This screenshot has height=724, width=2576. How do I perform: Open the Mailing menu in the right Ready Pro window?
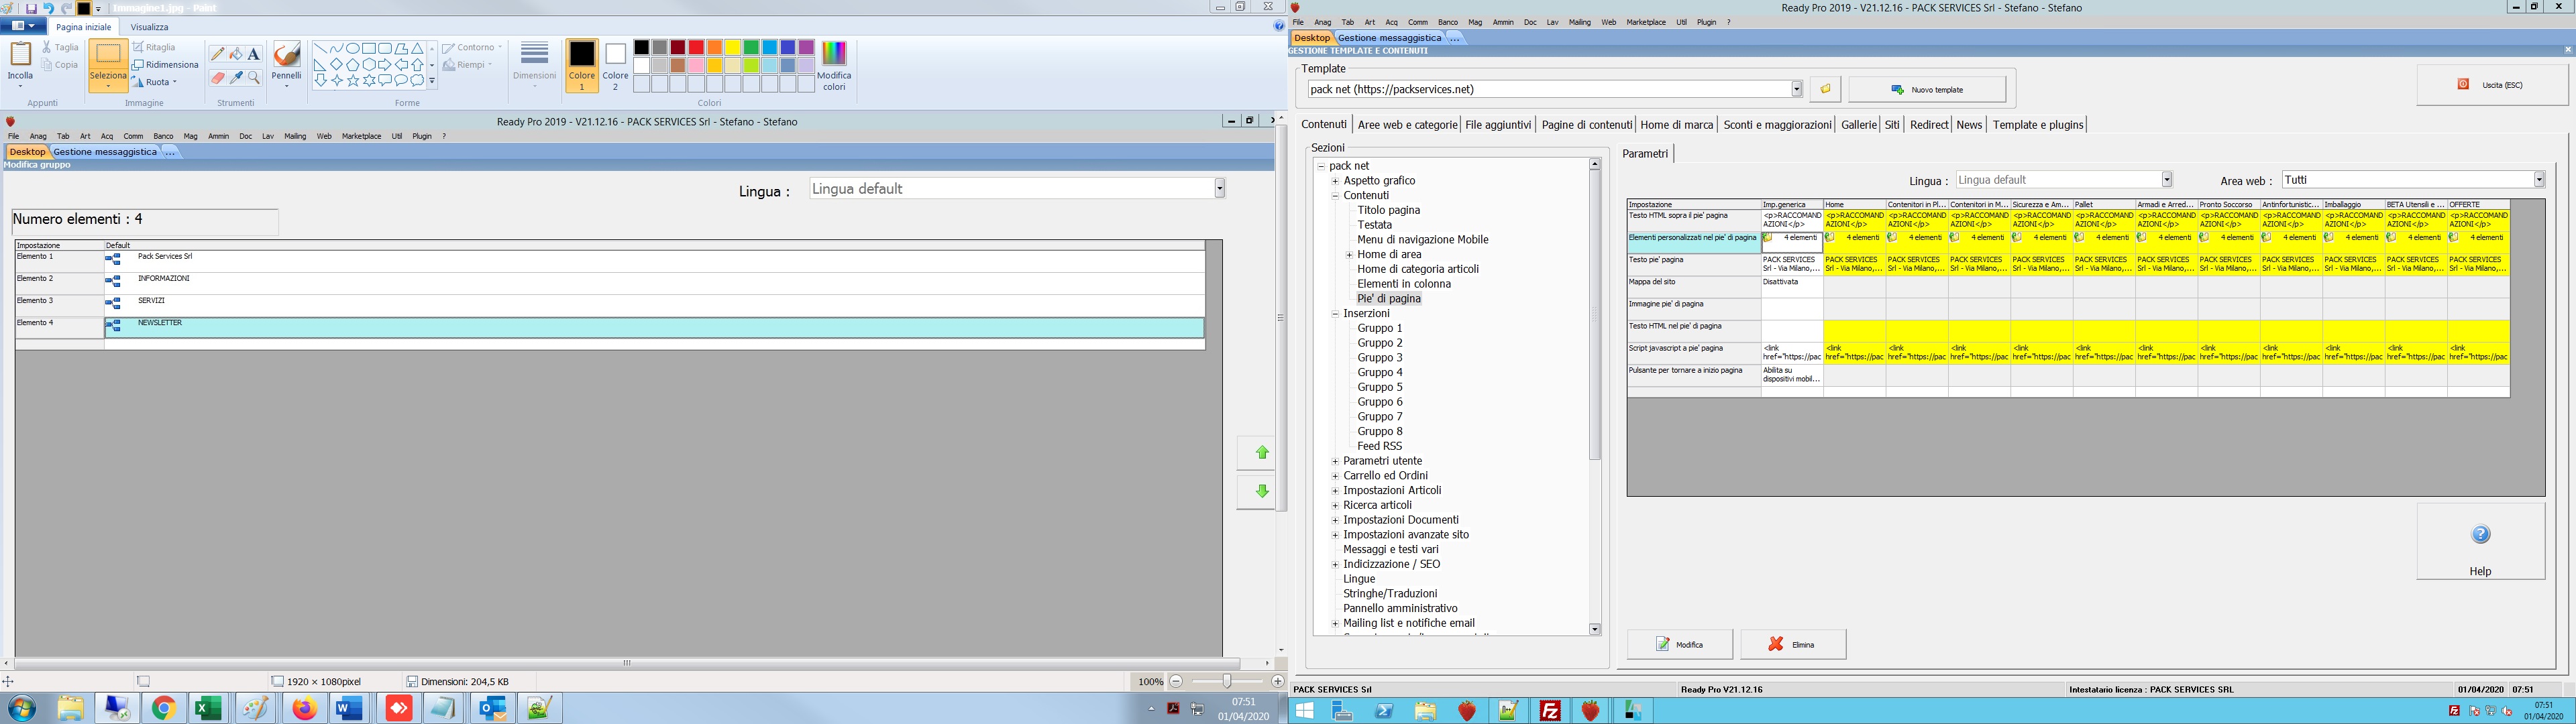(1580, 22)
